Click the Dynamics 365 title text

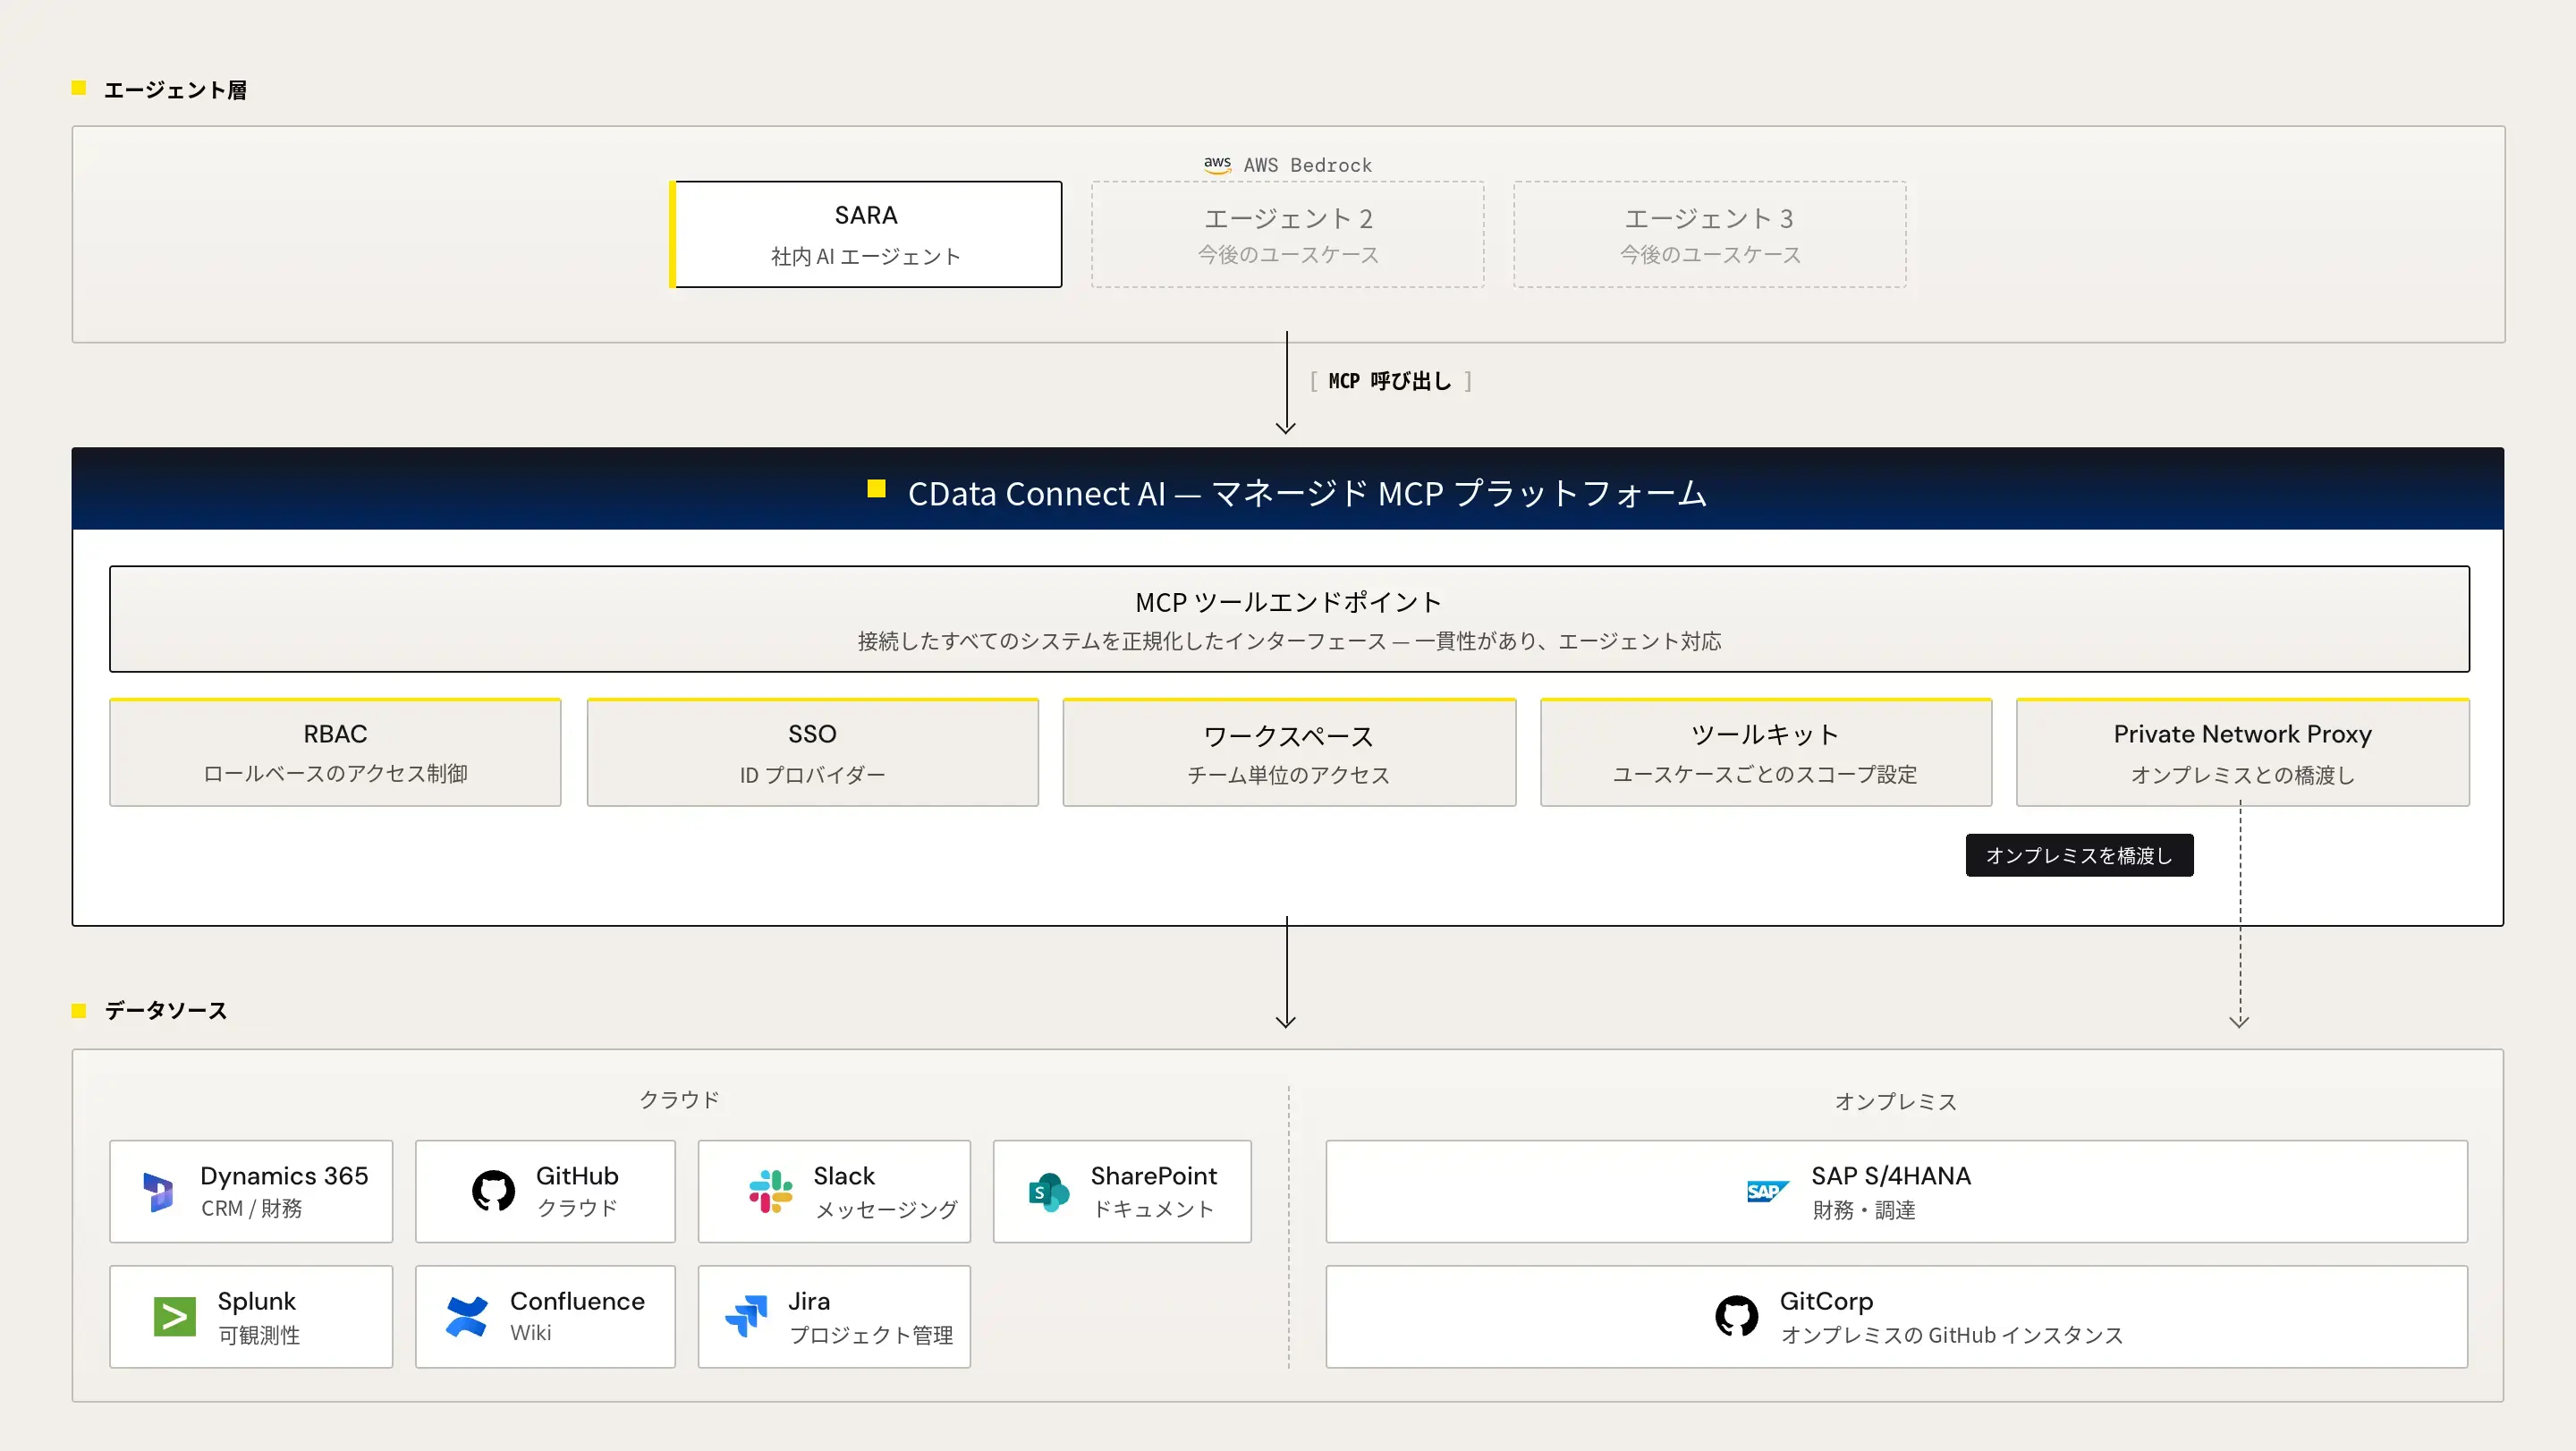coord(284,1175)
